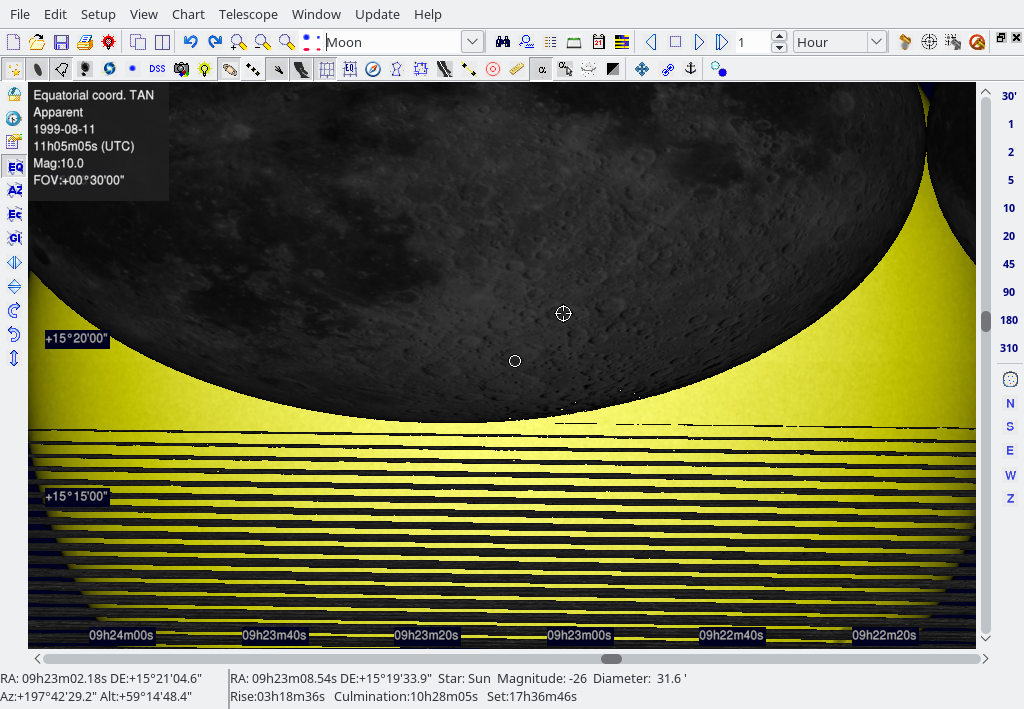Flip chart vertically with sidebar icon
The height and width of the screenshot is (709, 1024).
[x=14, y=286]
